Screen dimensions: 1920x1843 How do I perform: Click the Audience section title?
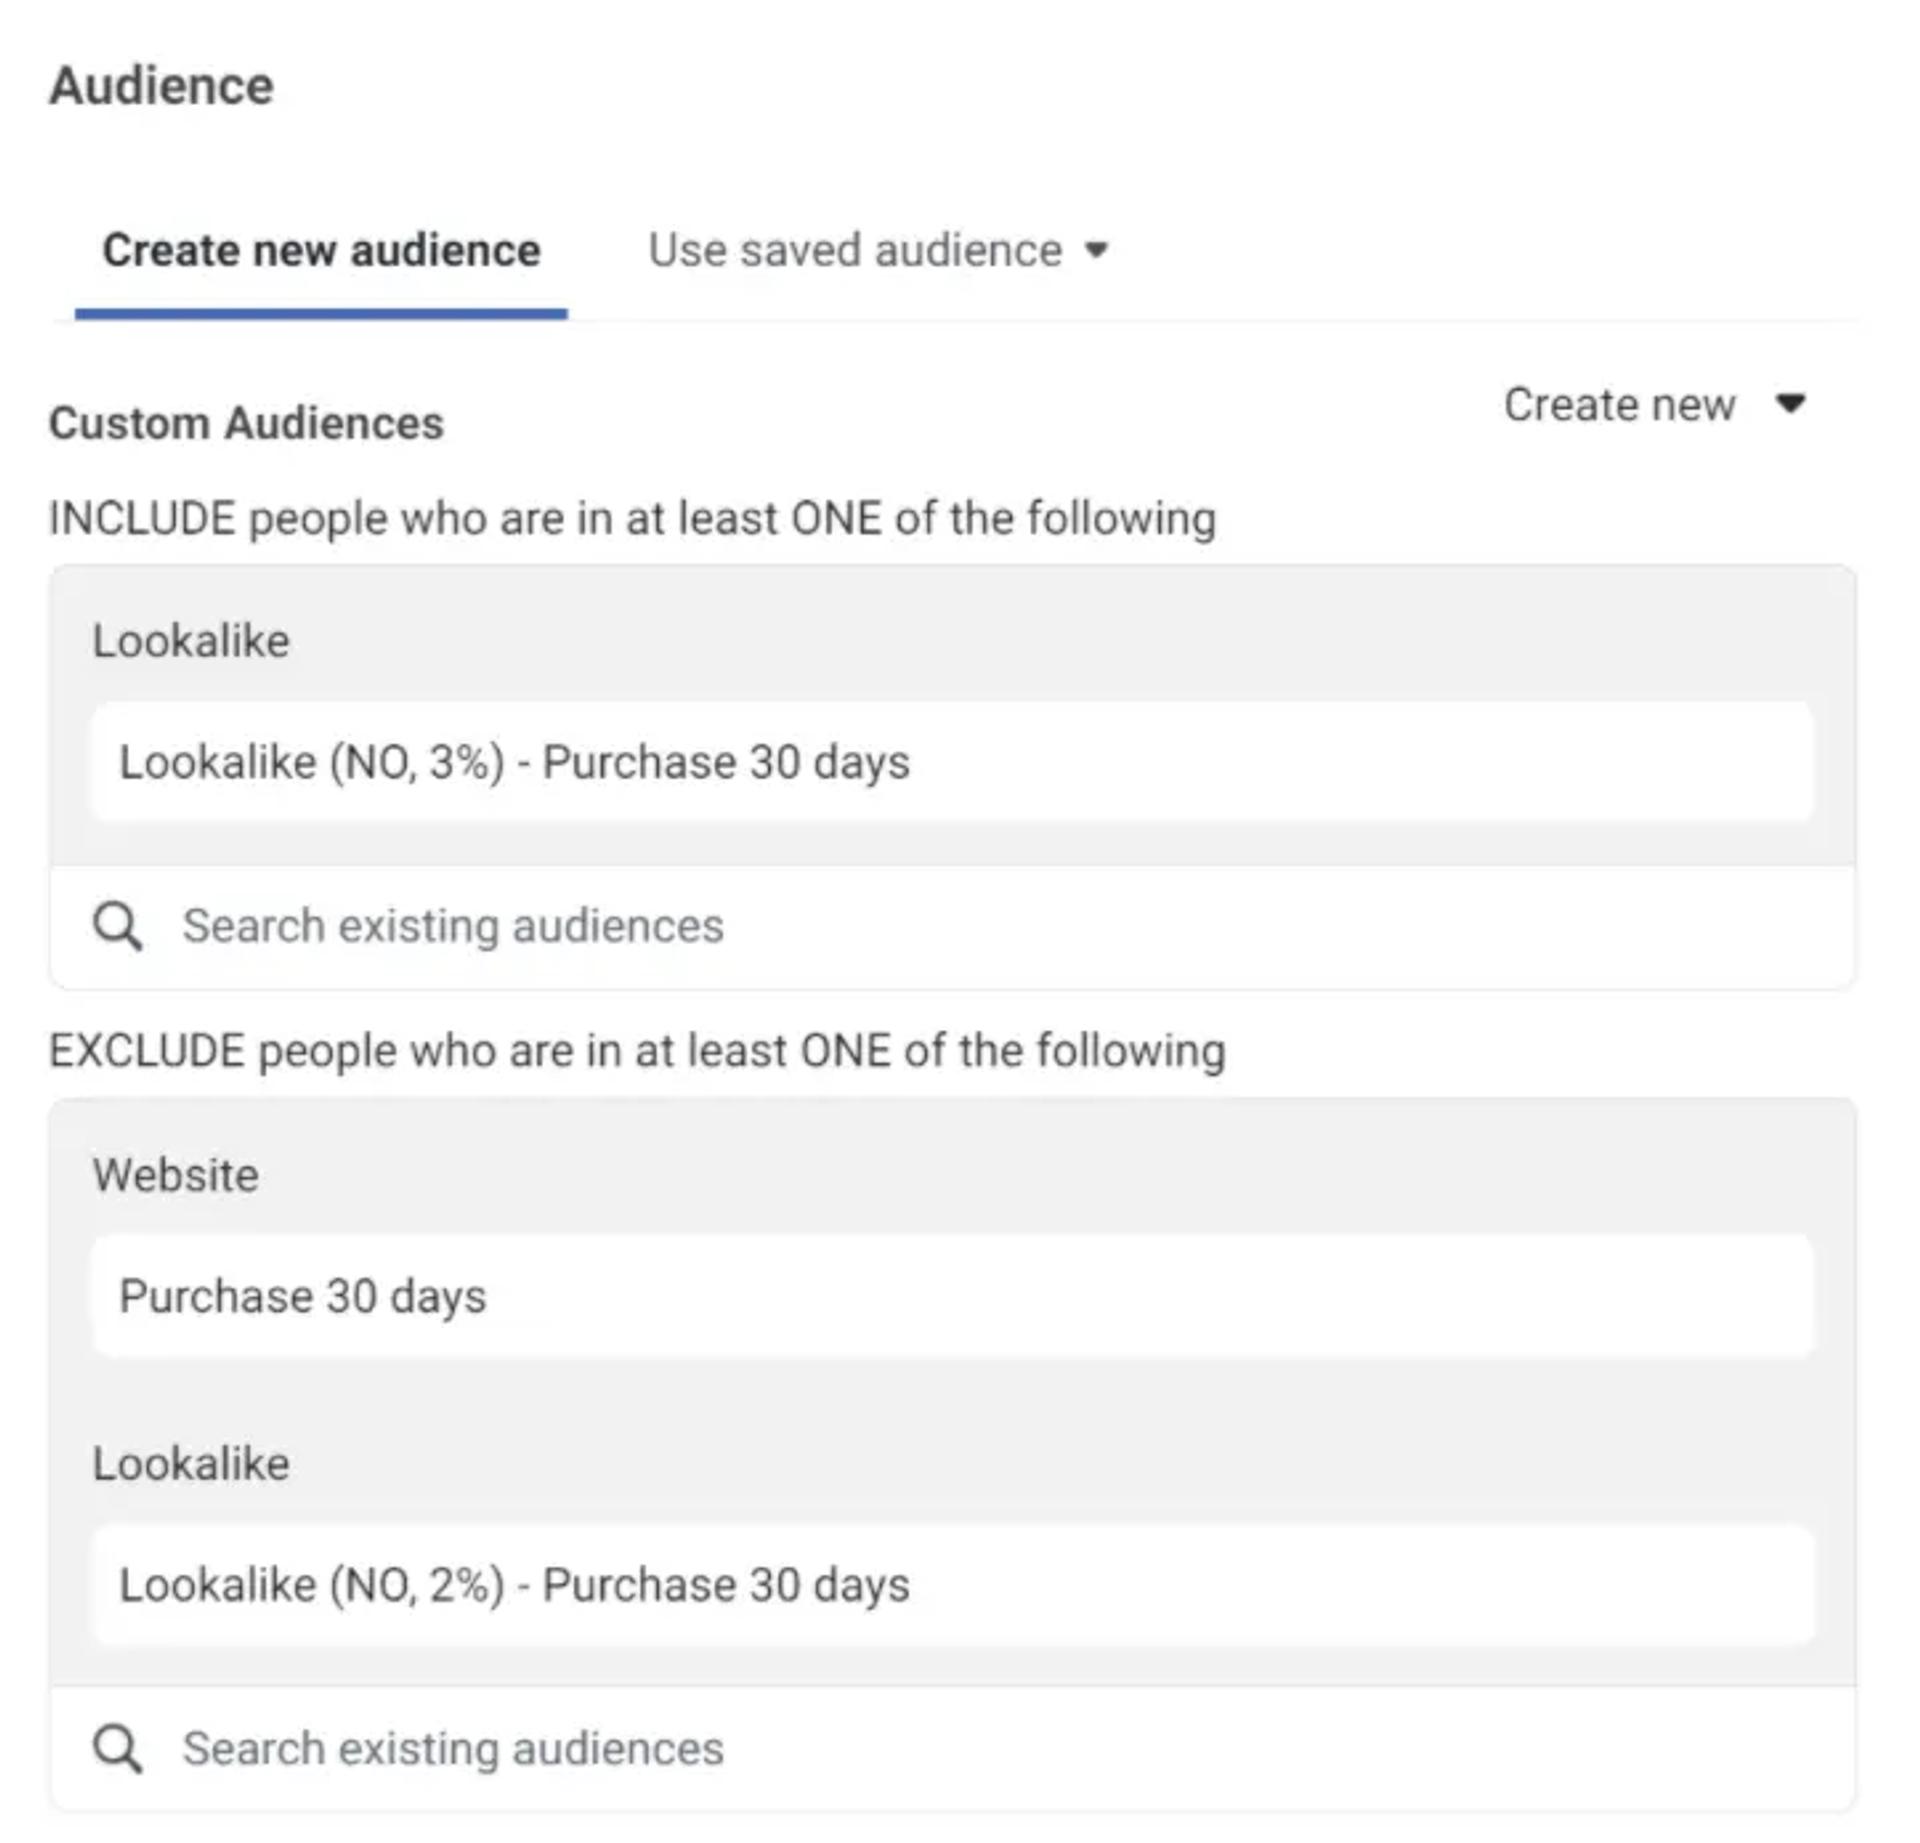tap(161, 85)
